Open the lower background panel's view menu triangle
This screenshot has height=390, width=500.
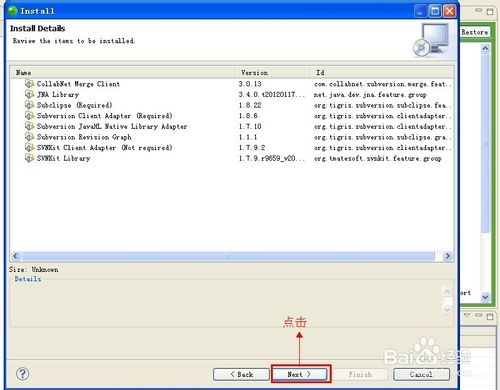pos(467,315)
